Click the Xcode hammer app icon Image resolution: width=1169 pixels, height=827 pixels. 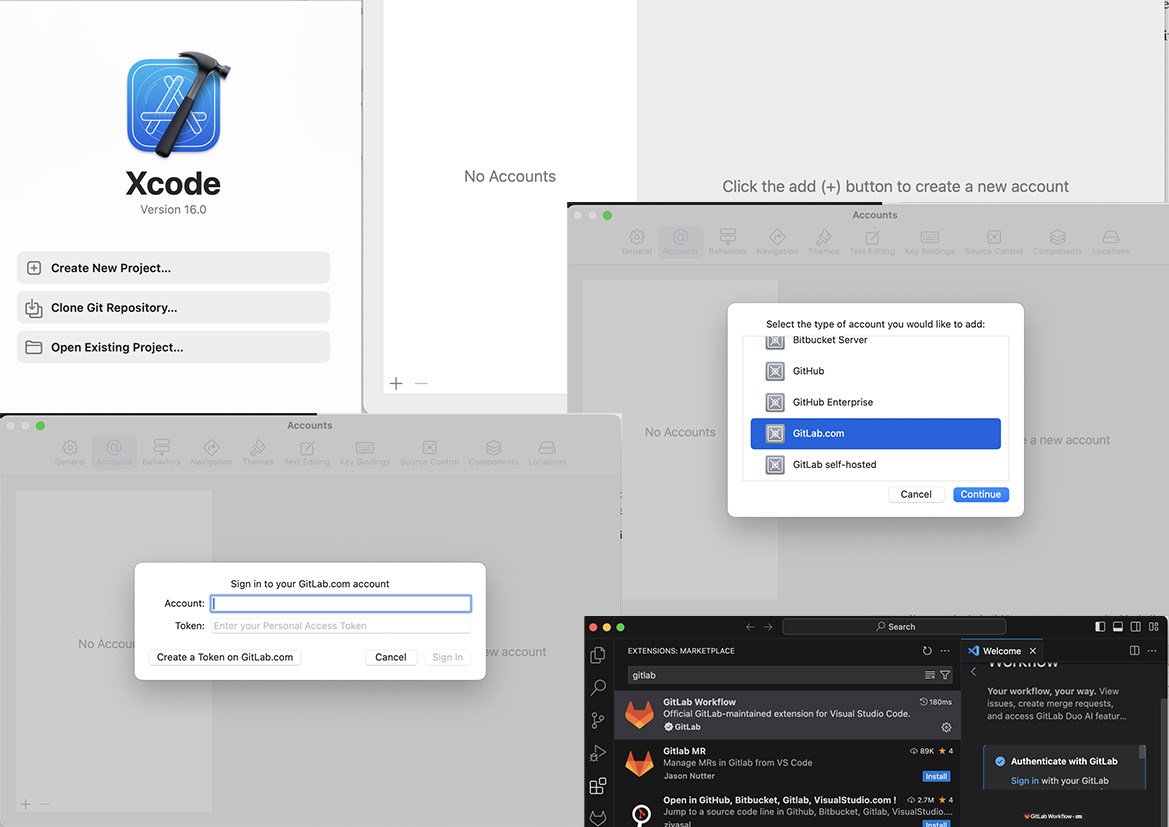point(178,104)
